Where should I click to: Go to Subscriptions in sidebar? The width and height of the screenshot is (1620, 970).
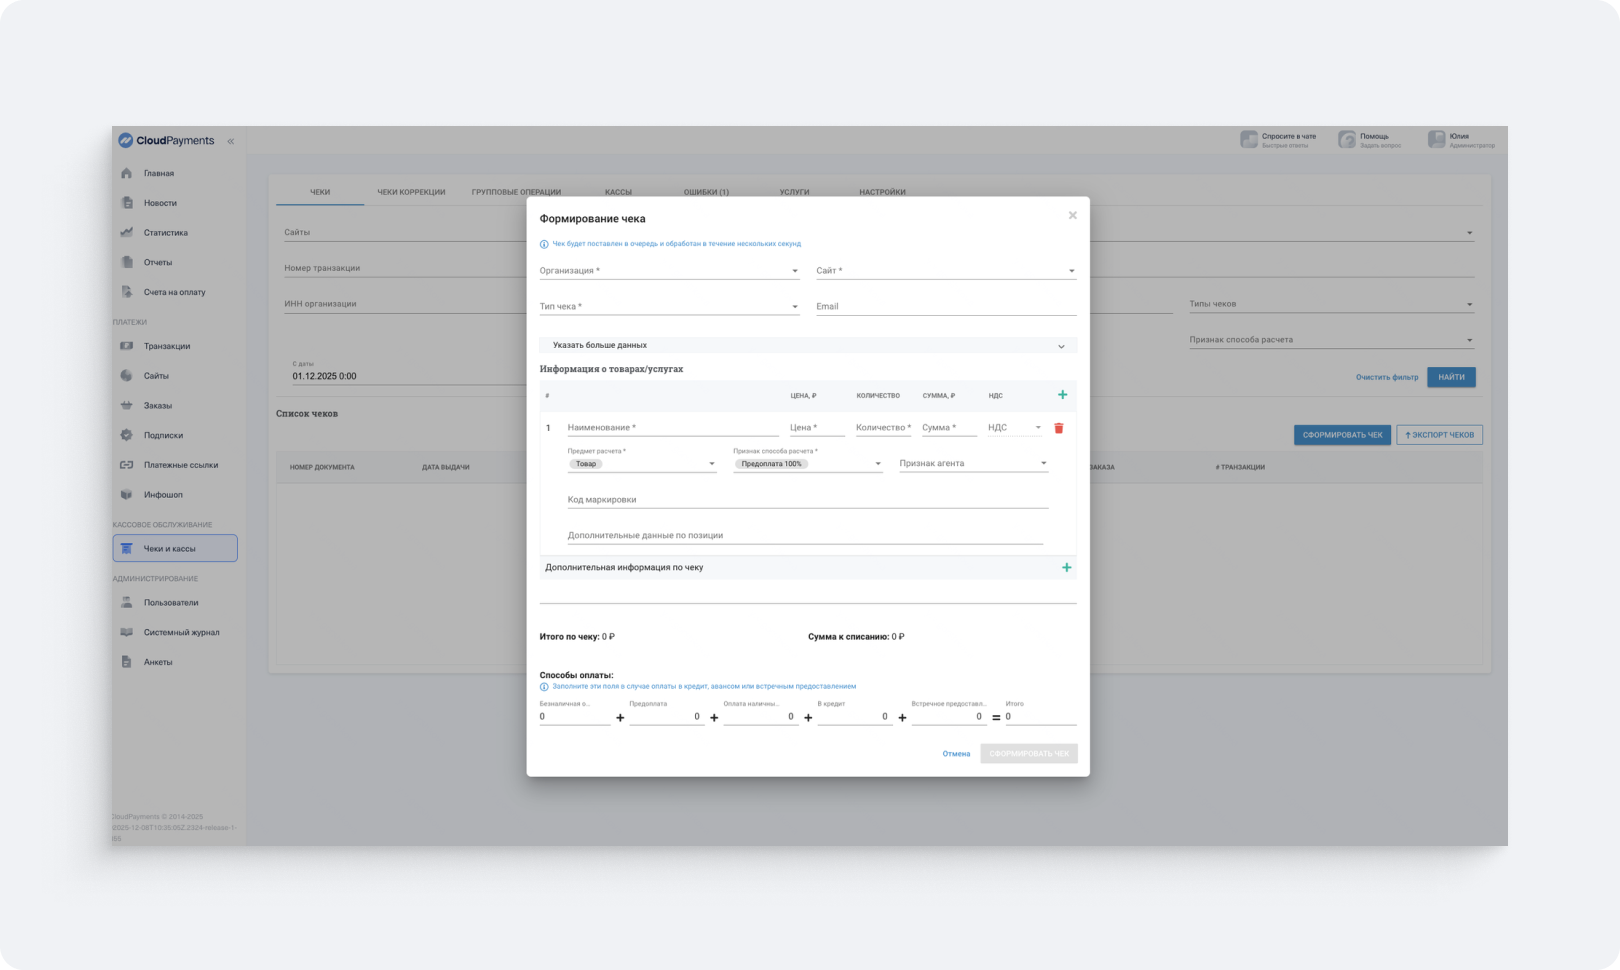pos(163,435)
